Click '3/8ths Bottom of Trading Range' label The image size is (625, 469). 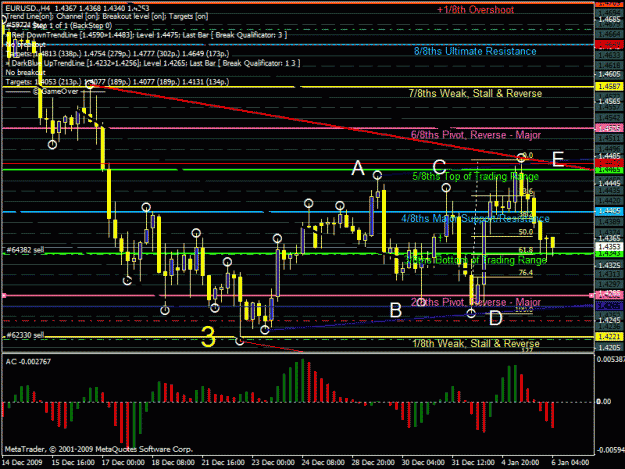[475, 260]
